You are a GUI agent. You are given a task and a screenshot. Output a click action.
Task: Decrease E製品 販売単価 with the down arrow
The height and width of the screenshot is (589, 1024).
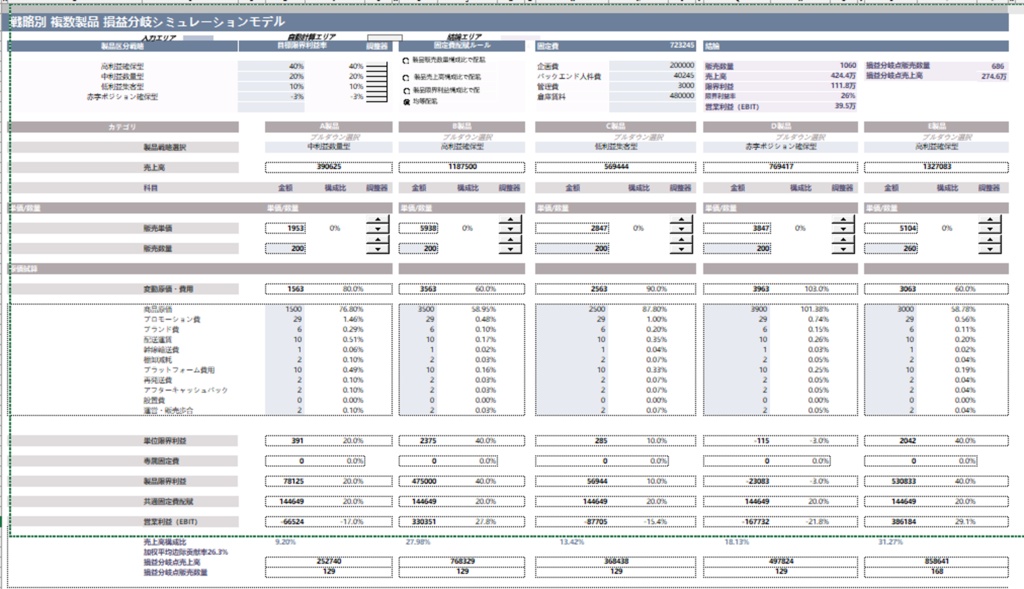click(x=990, y=229)
